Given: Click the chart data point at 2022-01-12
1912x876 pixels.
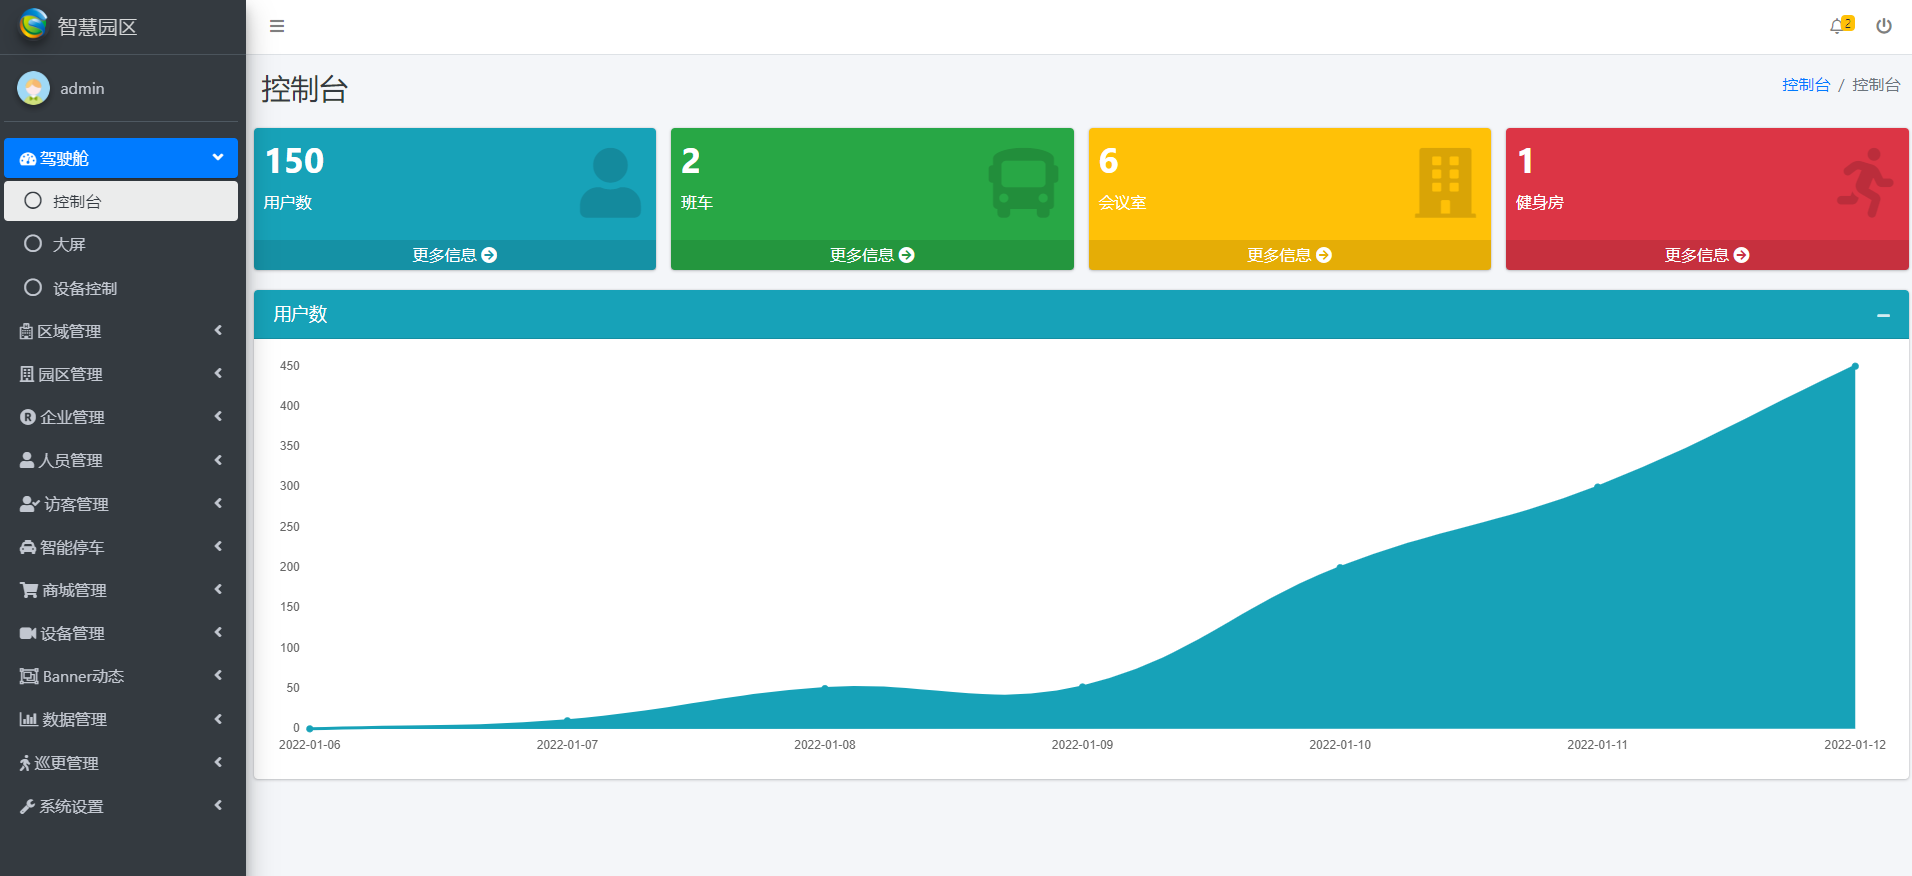Looking at the screenshot, I should pyautogui.click(x=1855, y=367).
